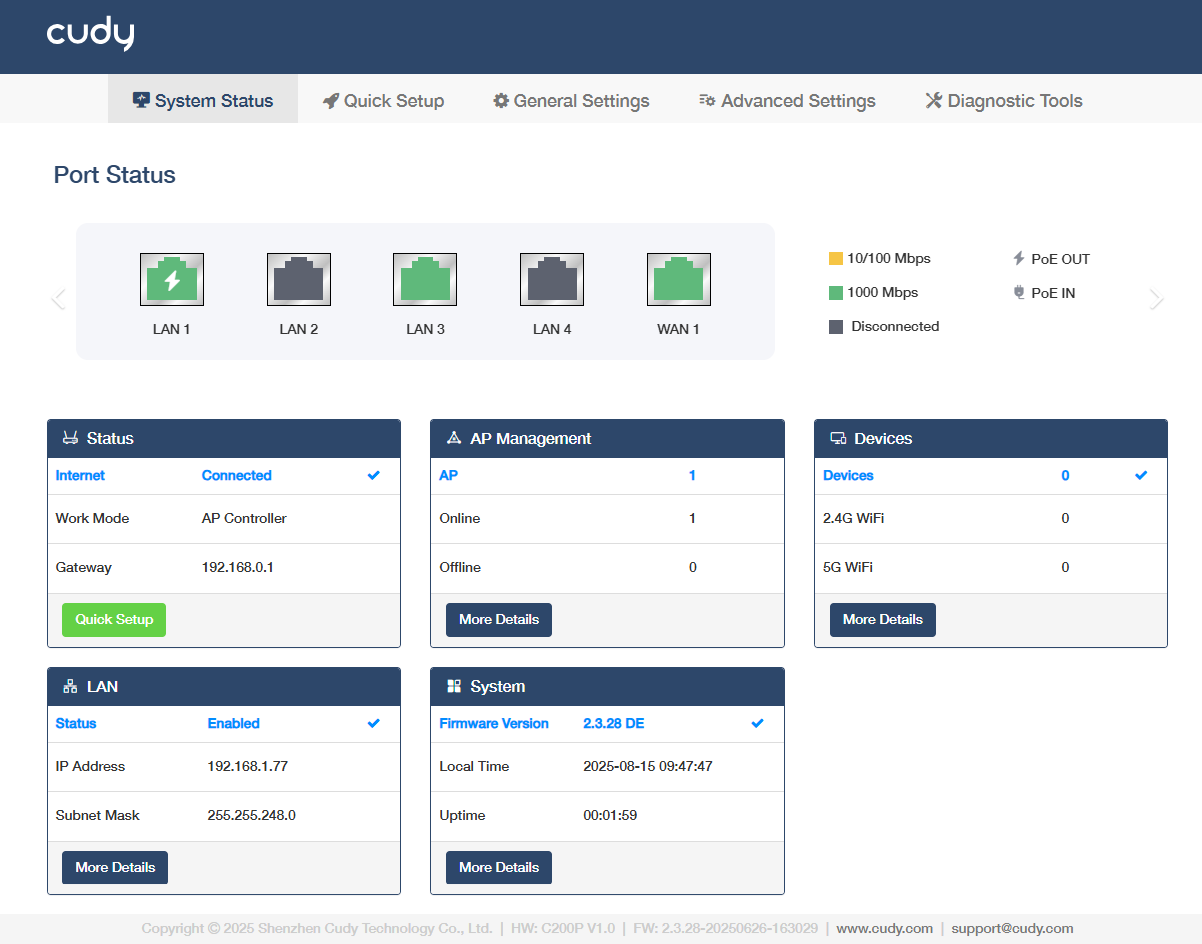Click the 5G WiFi row label
Screen dimensions: 1202x944
(x=848, y=567)
